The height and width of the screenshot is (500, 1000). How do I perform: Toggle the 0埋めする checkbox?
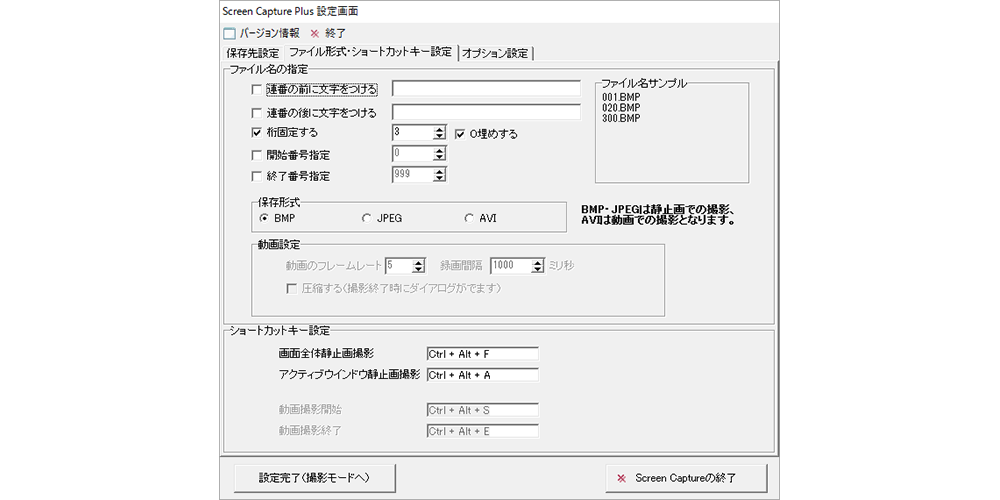(459, 134)
